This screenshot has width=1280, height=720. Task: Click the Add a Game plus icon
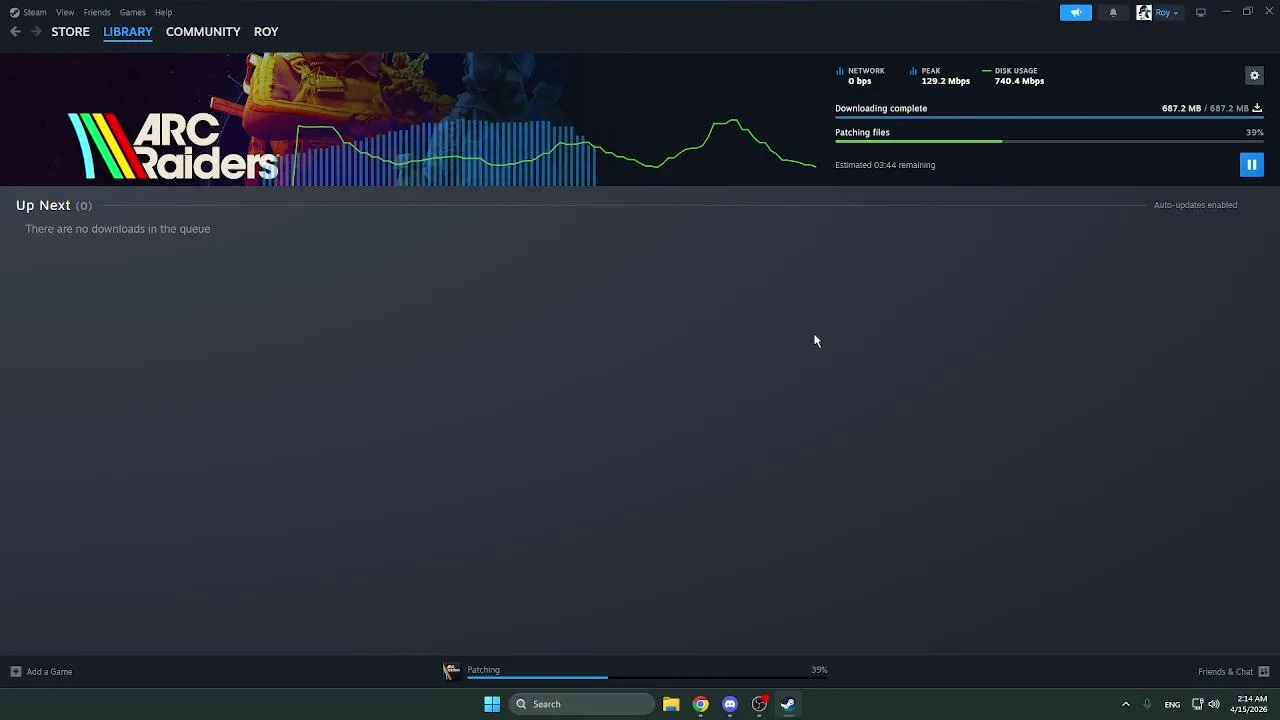15,672
